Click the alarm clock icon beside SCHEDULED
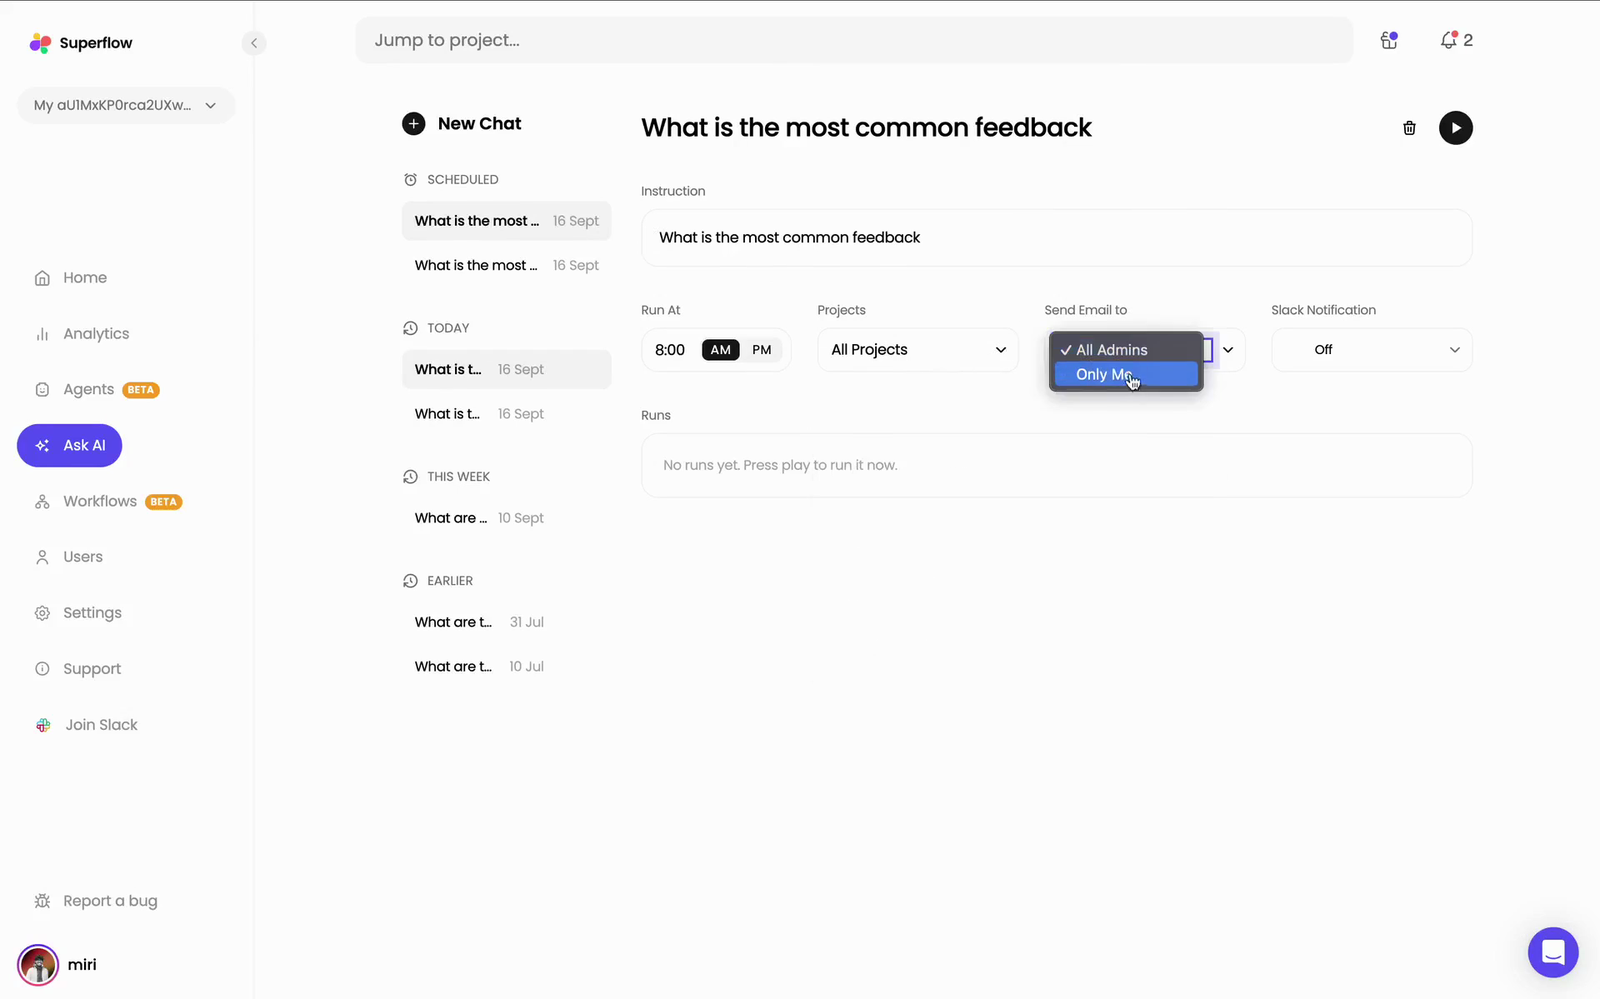The height and width of the screenshot is (999, 1600). pos(410,180)
